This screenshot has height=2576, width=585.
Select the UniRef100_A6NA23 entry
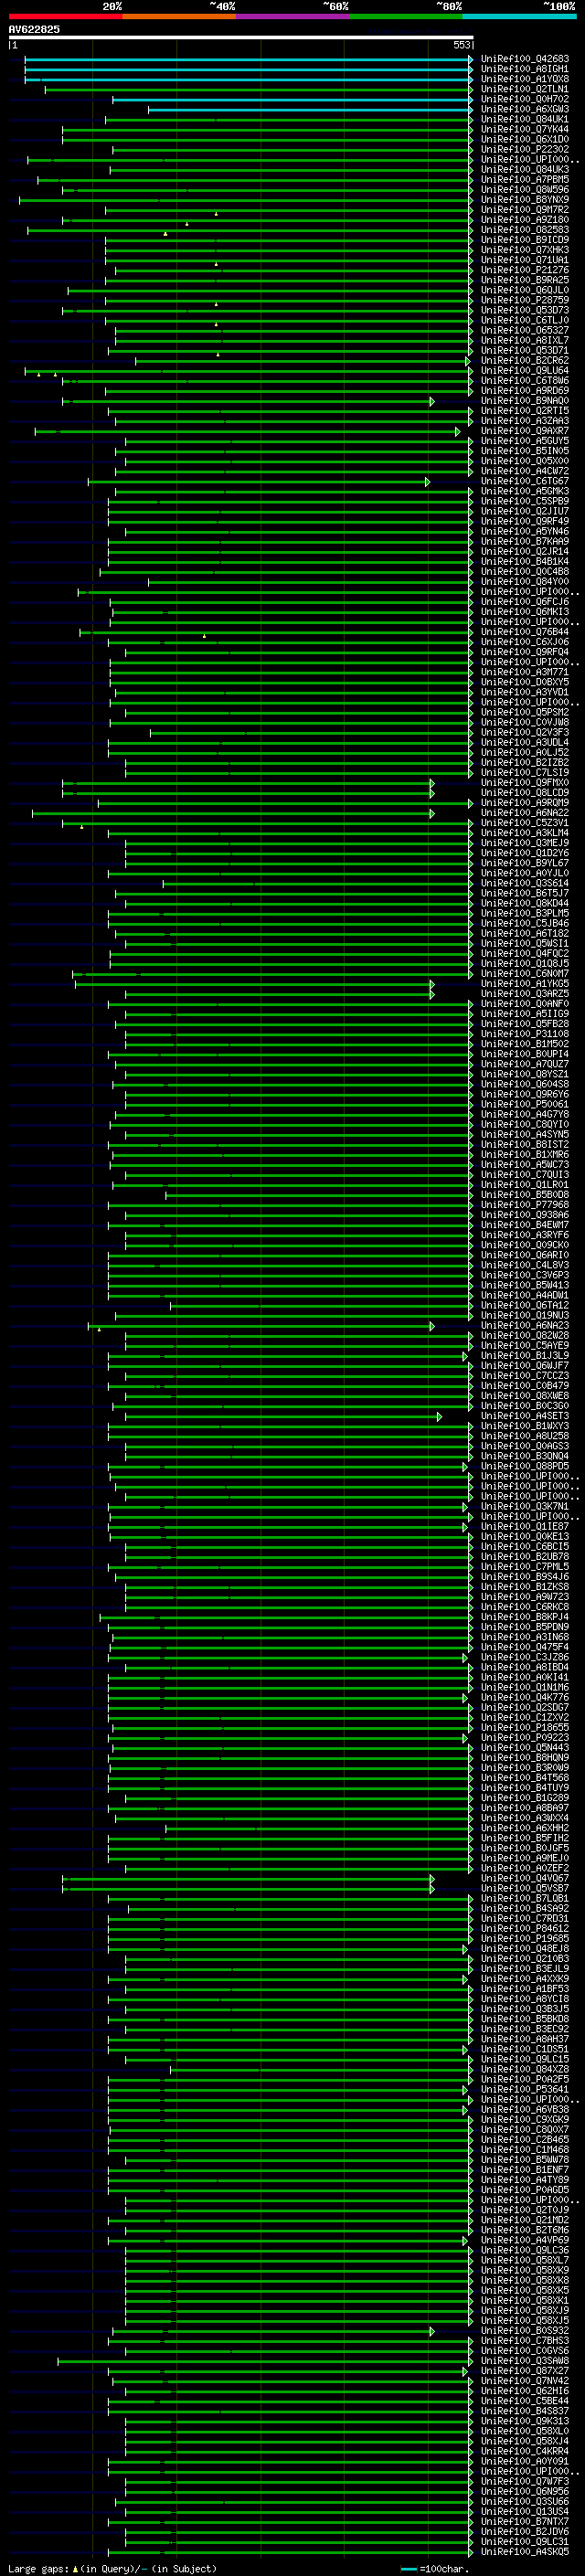click(x=525, y=1325)
